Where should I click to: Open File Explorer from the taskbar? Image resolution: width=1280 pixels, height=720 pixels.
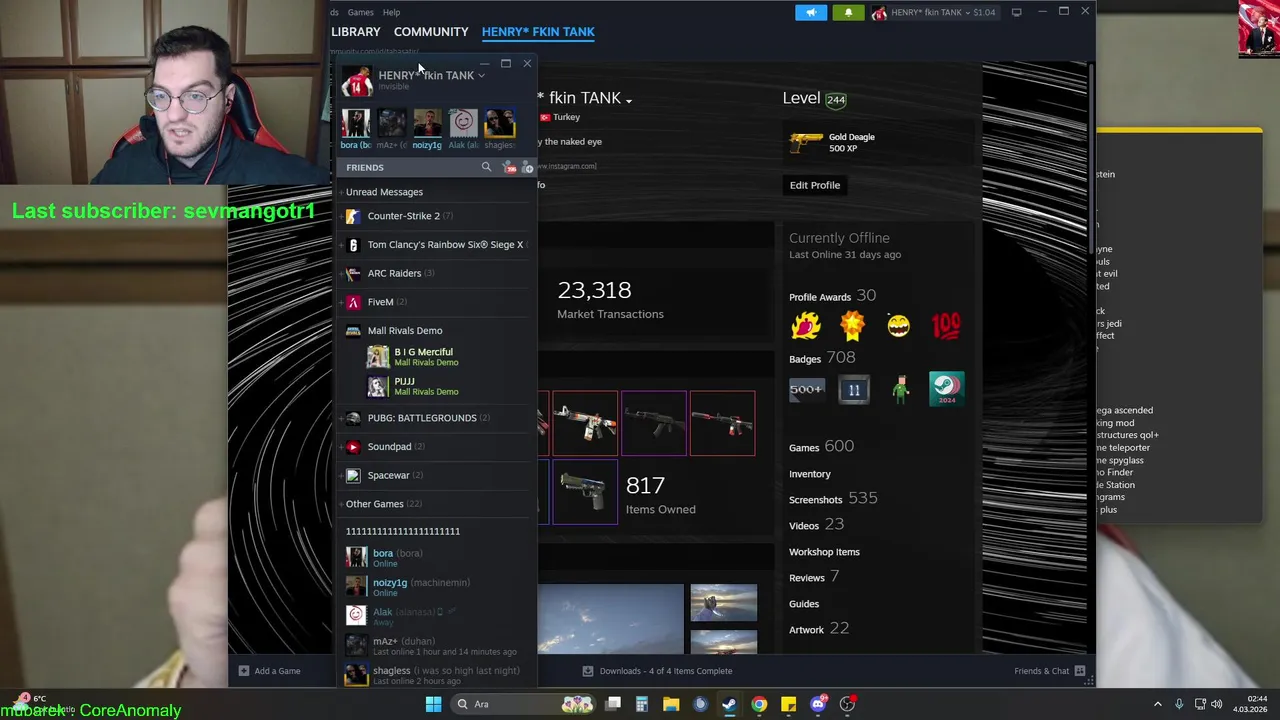671,704
